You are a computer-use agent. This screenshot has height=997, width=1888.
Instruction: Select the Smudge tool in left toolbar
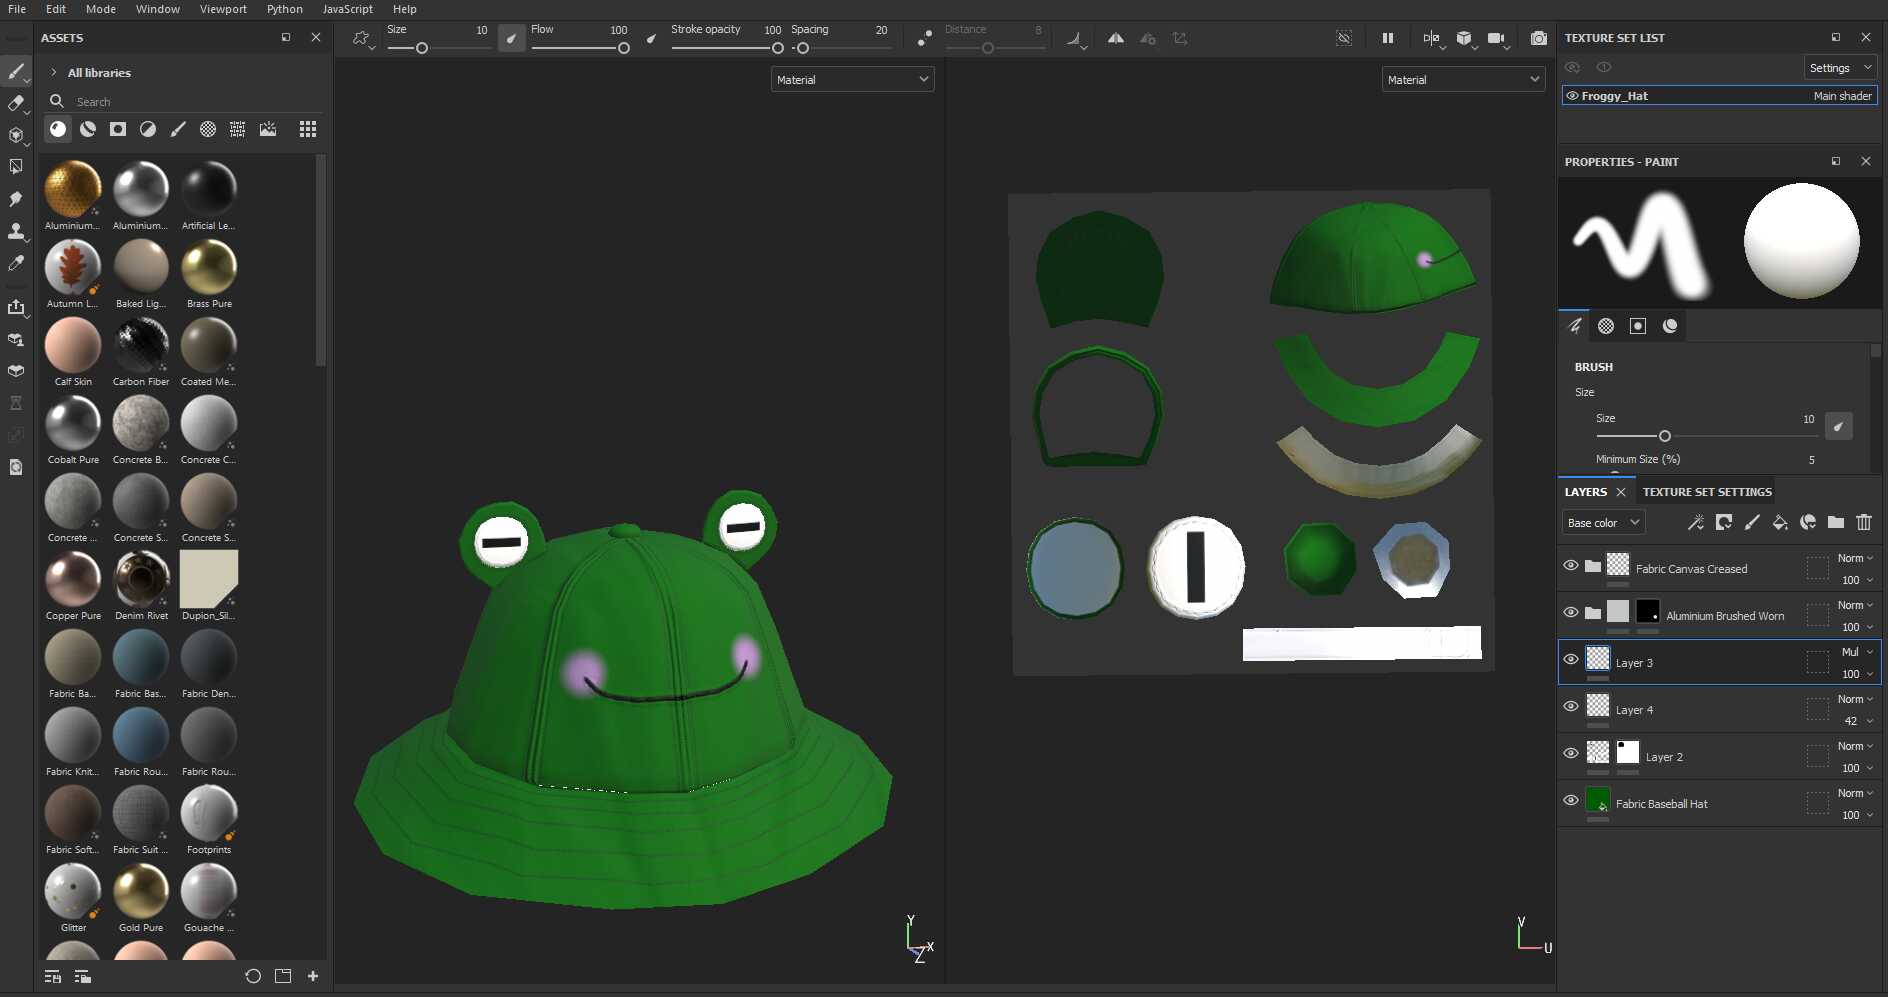coord(15,199)
